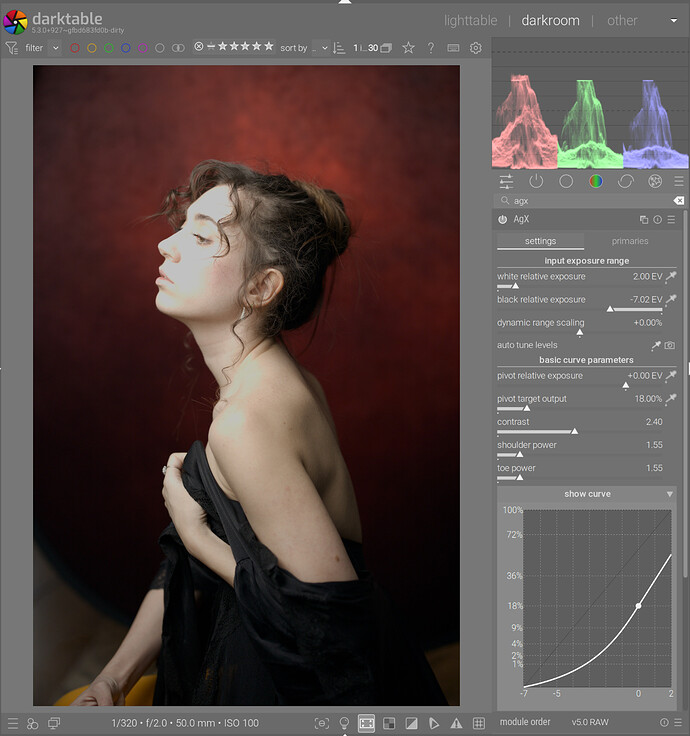This screenshot has height=736, width=690.
Task: Pick white relative exposure with eyedropper
Action: coord(672,277)
